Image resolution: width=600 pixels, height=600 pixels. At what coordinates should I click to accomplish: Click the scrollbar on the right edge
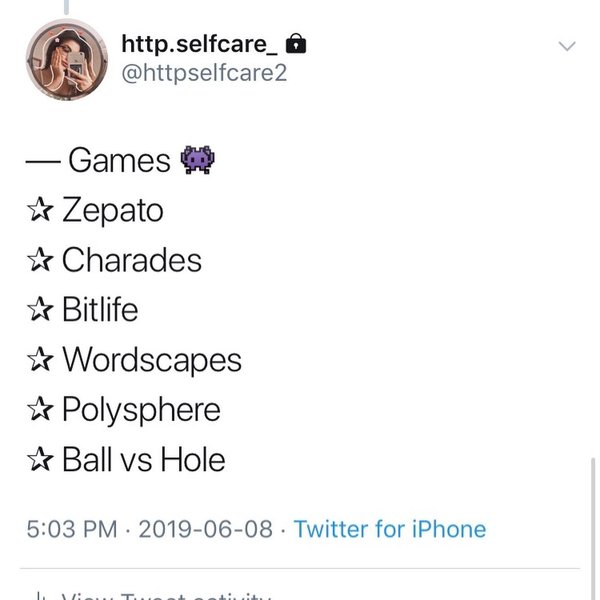point(594,520)
